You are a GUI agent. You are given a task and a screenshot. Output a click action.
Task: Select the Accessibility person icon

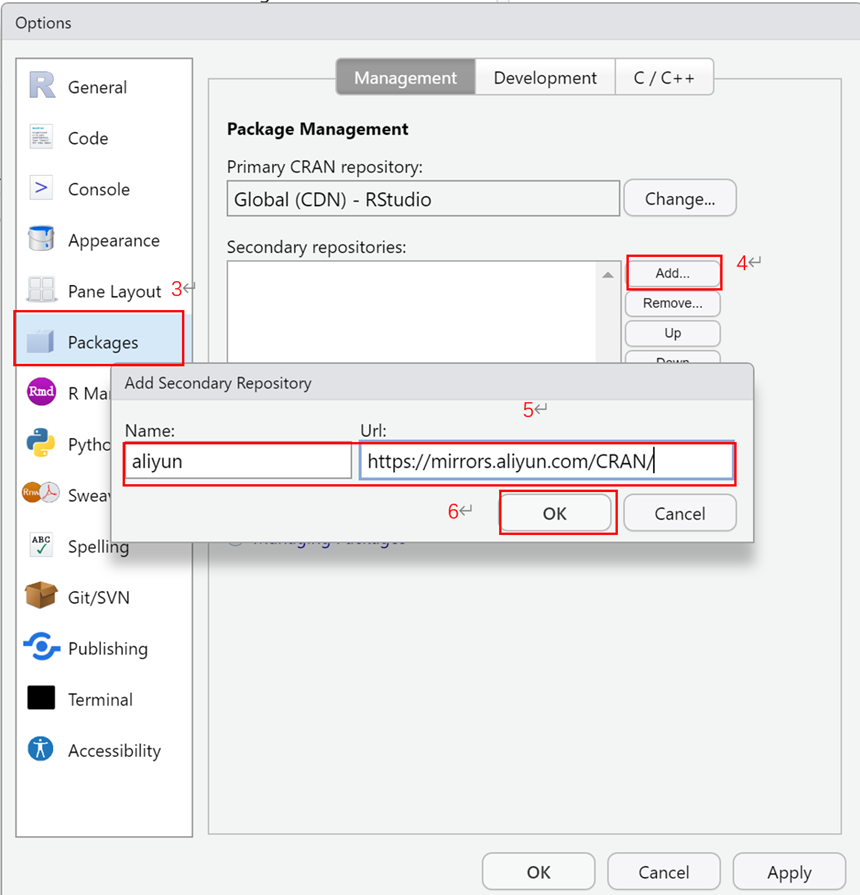pyautogui.click(x=41, y=748)
